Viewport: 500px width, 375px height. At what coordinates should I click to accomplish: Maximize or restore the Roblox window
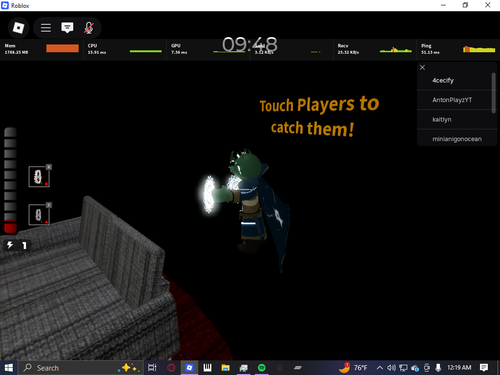(x=465, y=5)
